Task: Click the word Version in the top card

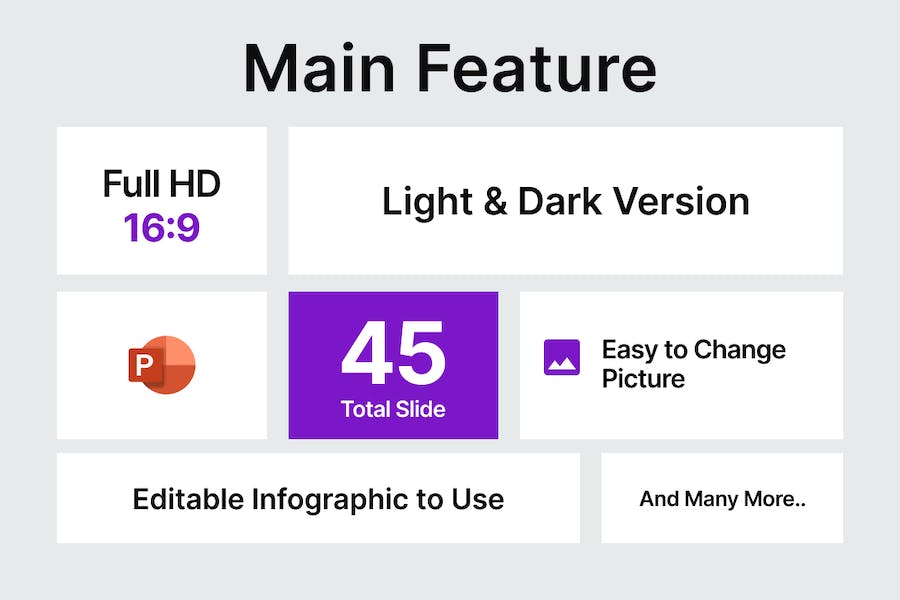Action: [681, 202]
